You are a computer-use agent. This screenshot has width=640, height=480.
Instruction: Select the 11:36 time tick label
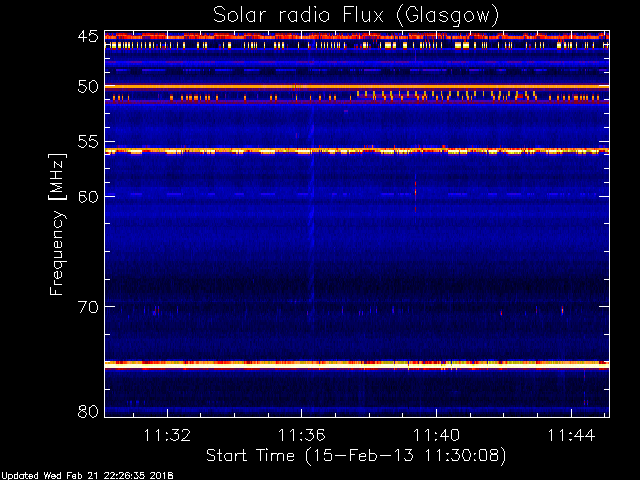[x=301, y=436]
